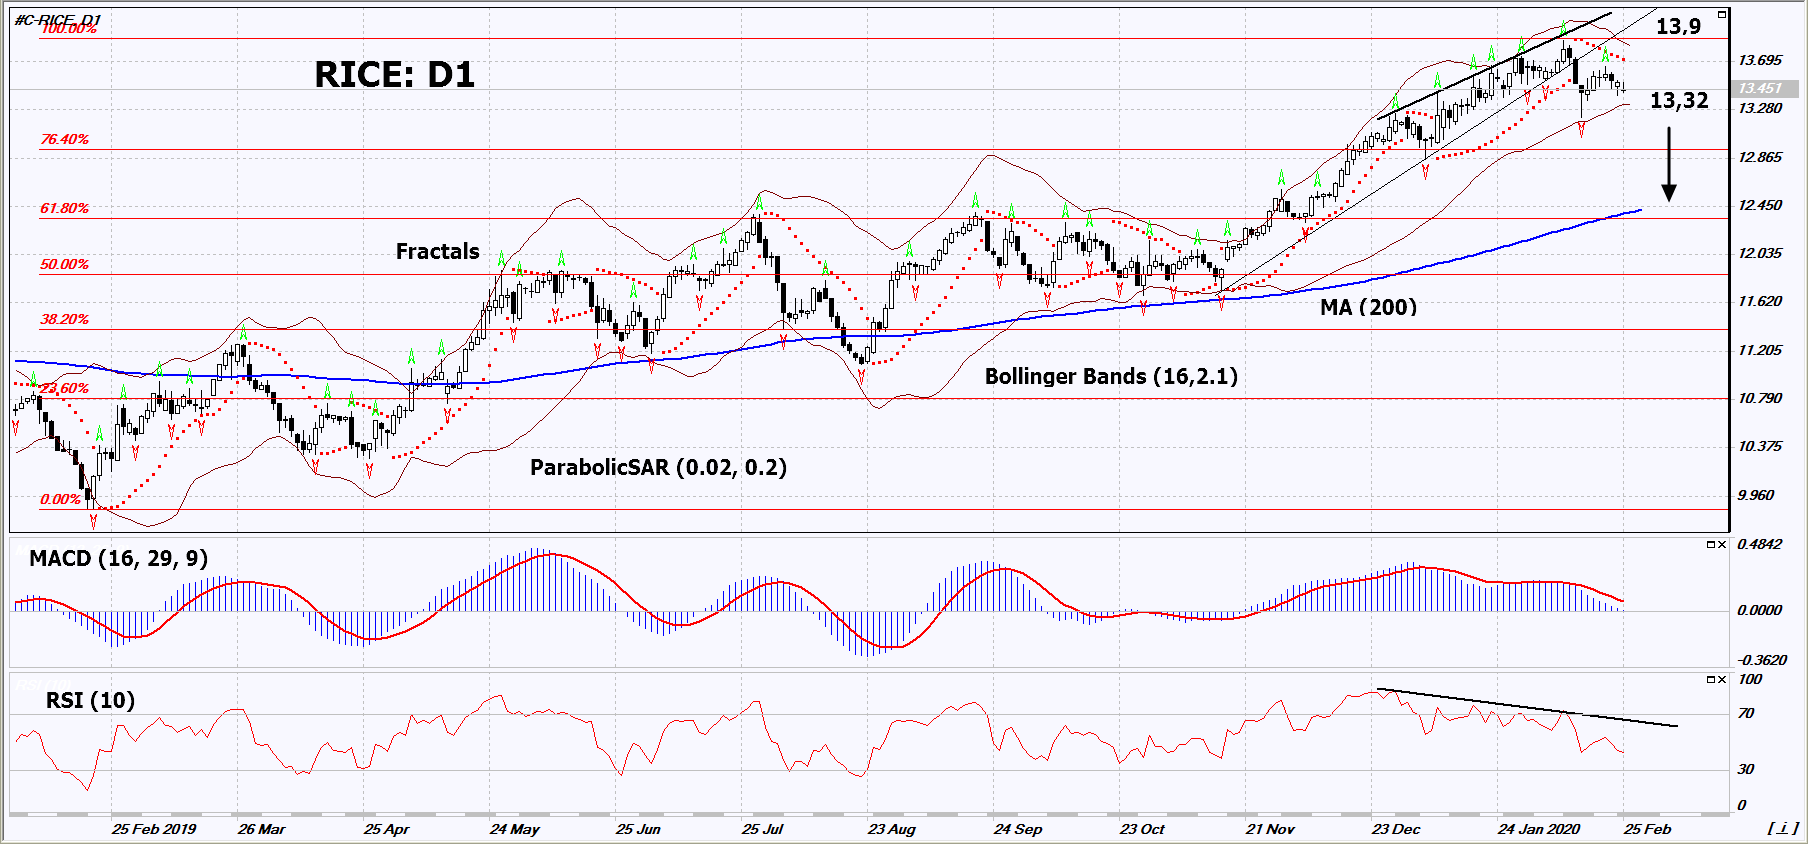Select the 50.00% Fibonacci level label
This screenshot has width=1808, height=844.
tap(64, 264)
